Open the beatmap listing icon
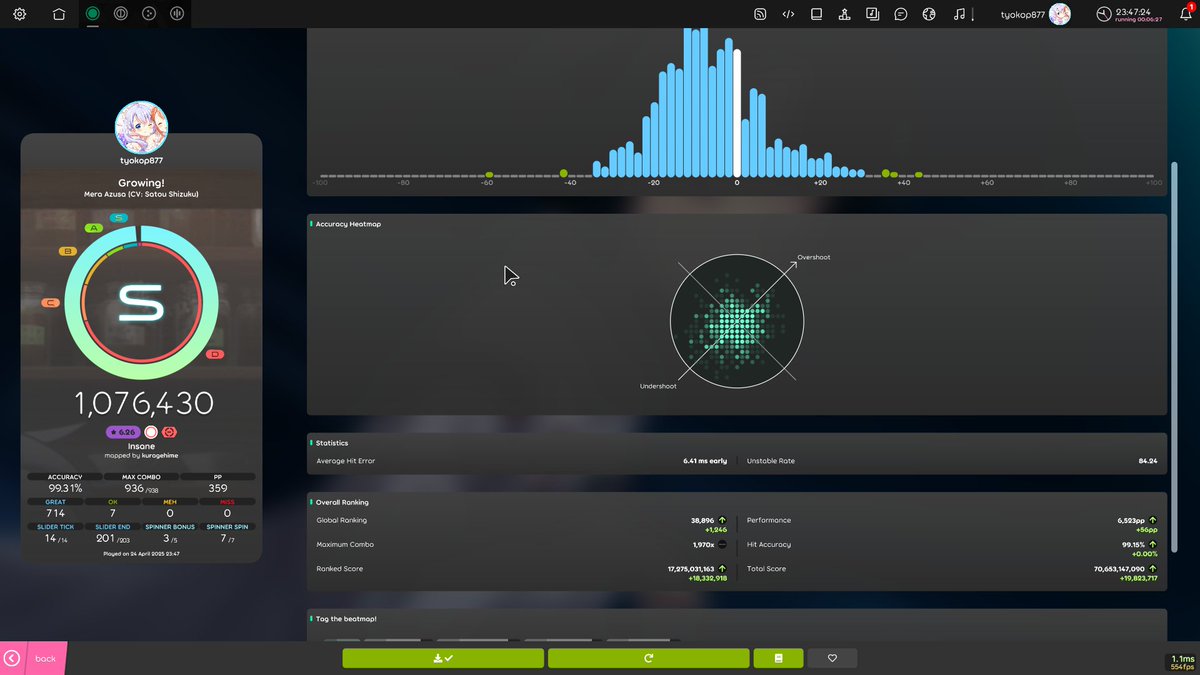Image resolution: width=1200 pixels, height=675 pixels. pos(873,14)
